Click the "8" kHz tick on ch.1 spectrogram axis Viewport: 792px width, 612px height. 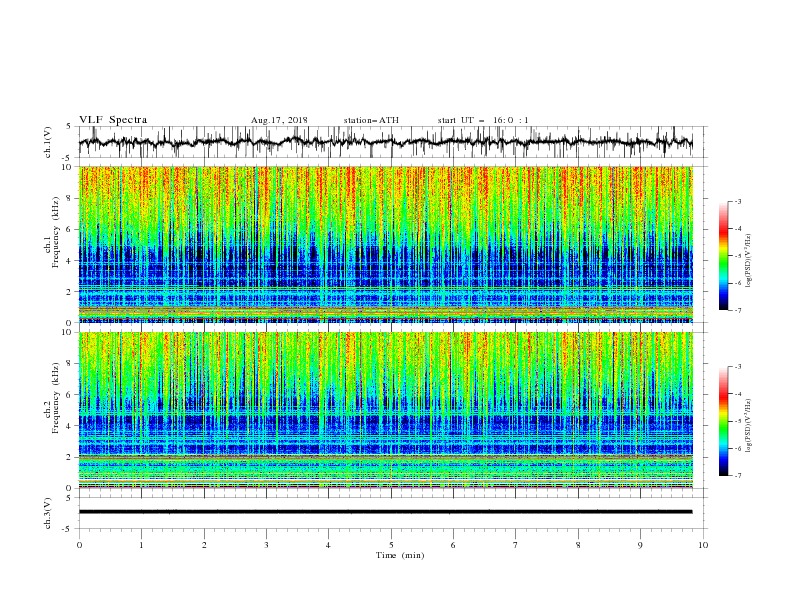point(70,198)
